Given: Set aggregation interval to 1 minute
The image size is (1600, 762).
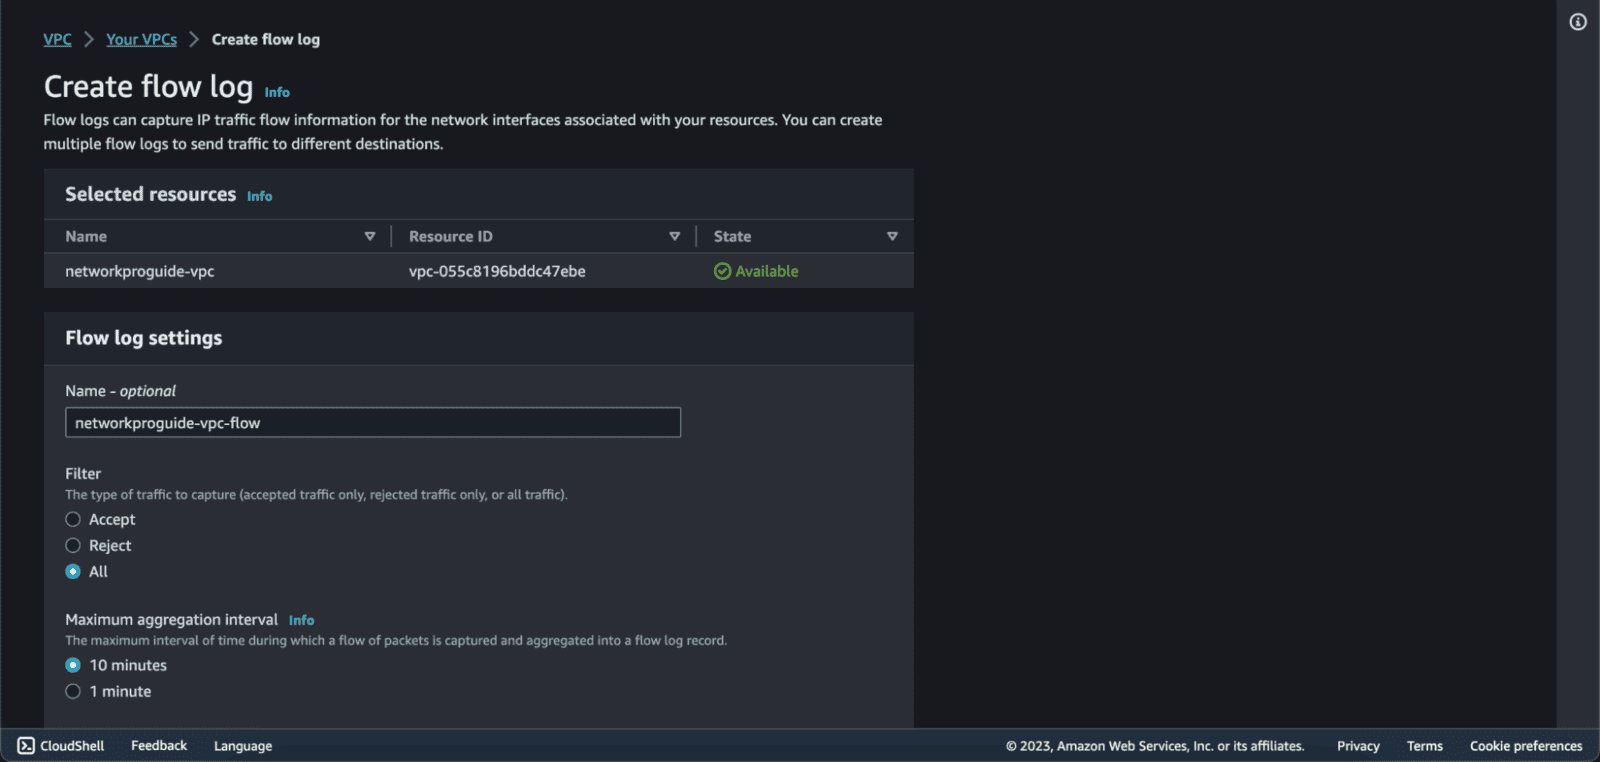Looking at the screenshot, I should click(73, 691).
